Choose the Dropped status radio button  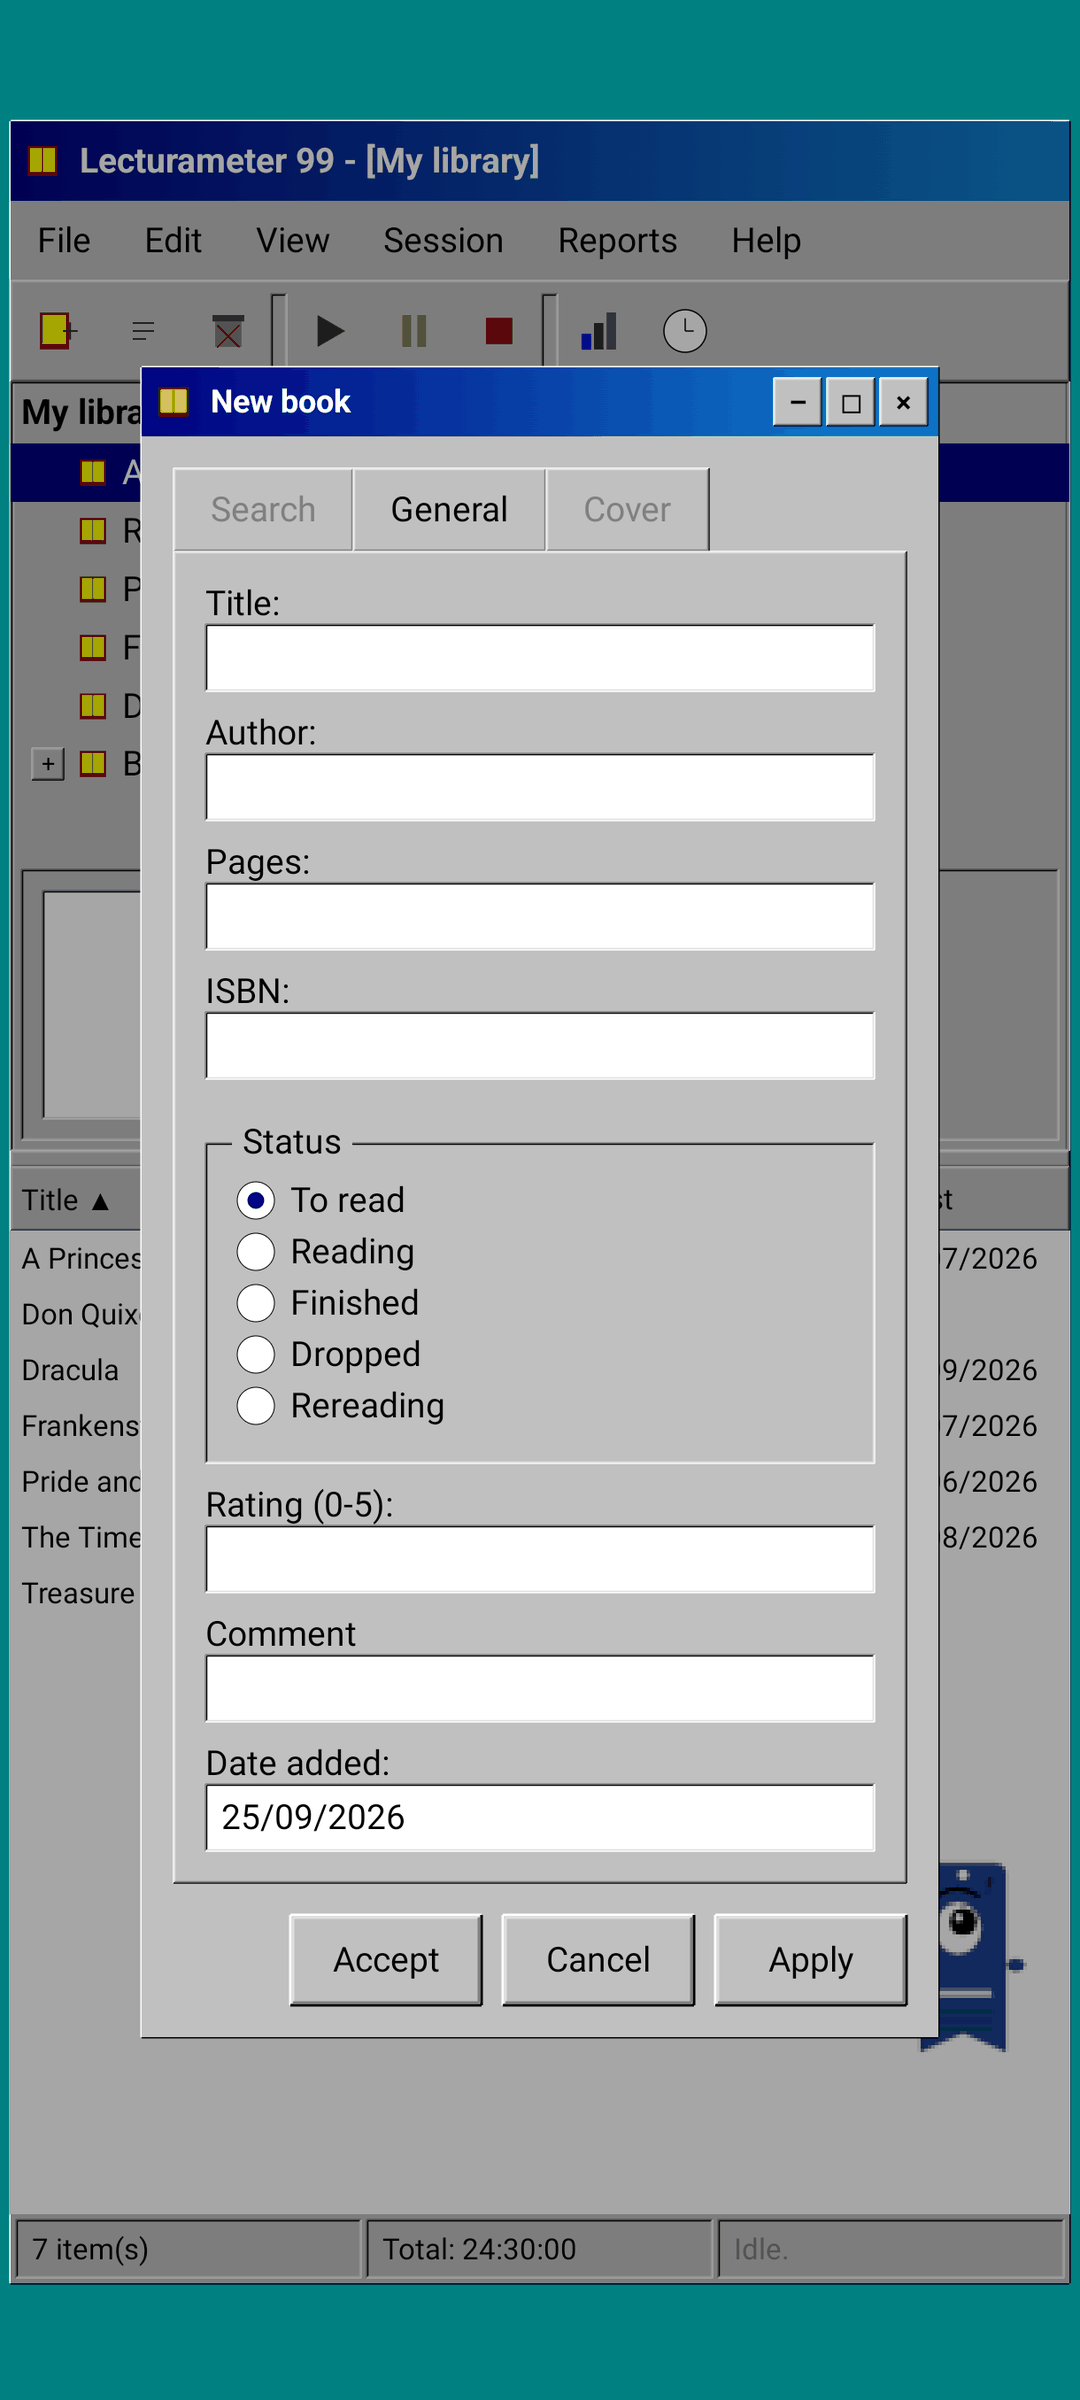click(x=329, y=1355)
